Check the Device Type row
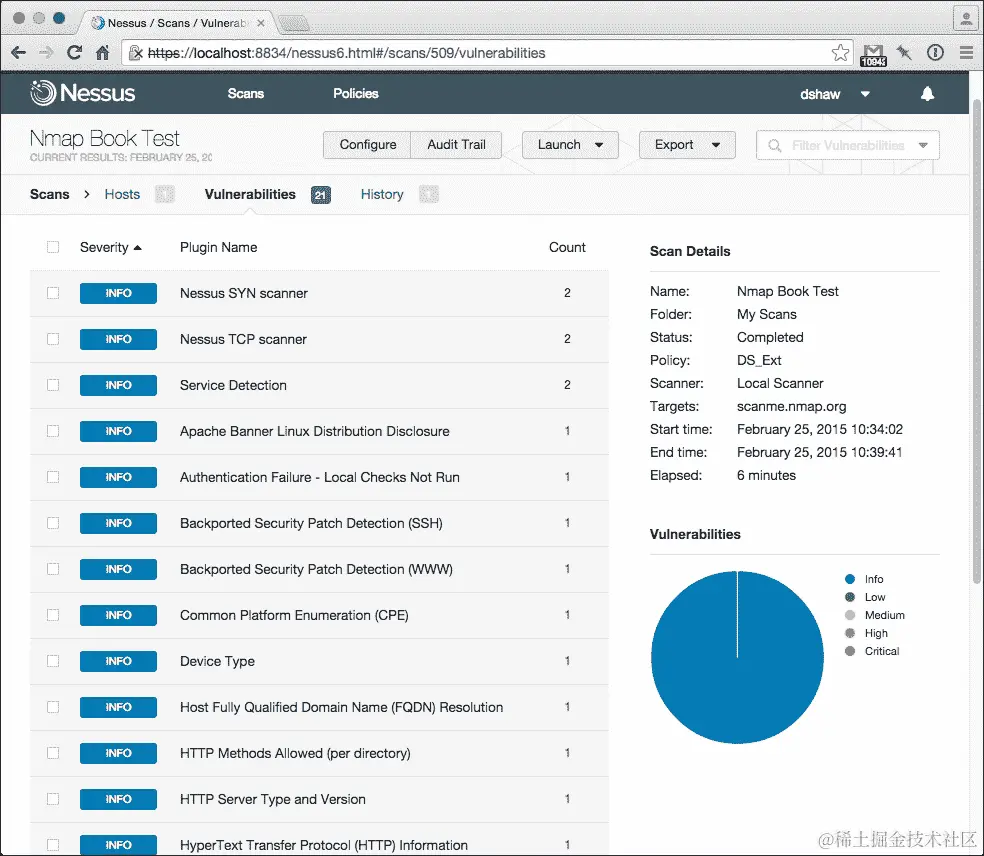984x856 pixels. point(53,661)
